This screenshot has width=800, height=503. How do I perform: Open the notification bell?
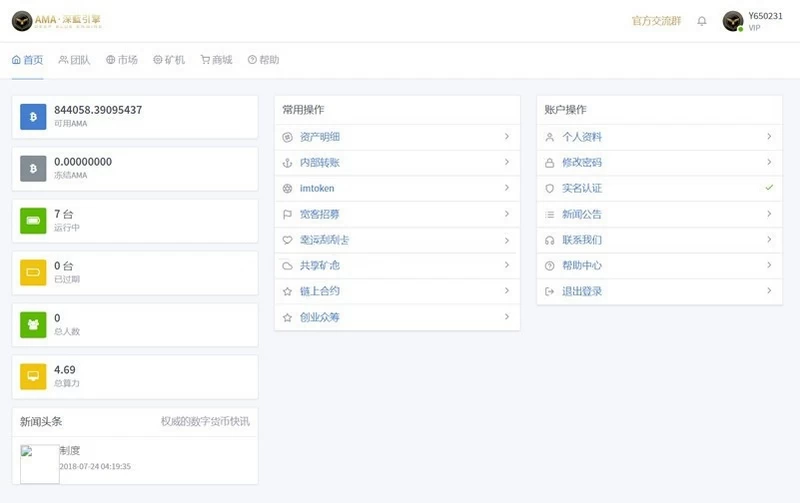[x=702, y=21]
